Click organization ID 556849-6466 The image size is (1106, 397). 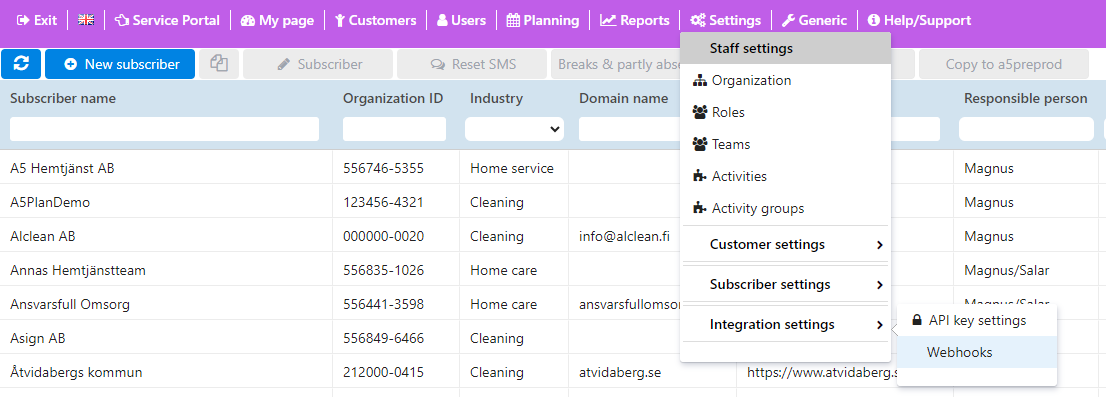(383, 338)
